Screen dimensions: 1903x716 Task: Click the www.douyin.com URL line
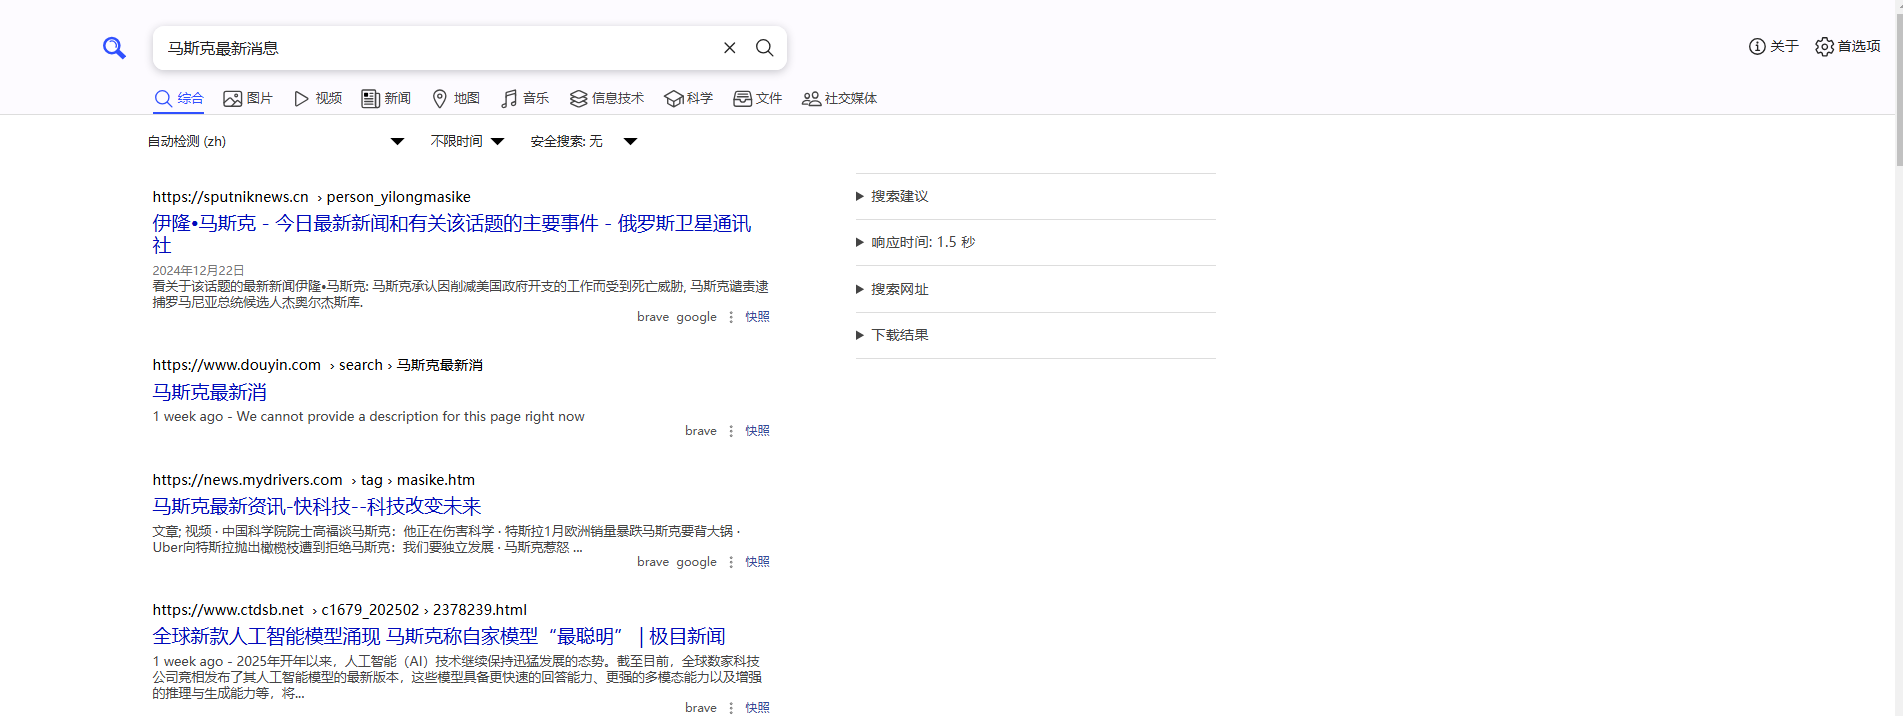pos(317,365)
